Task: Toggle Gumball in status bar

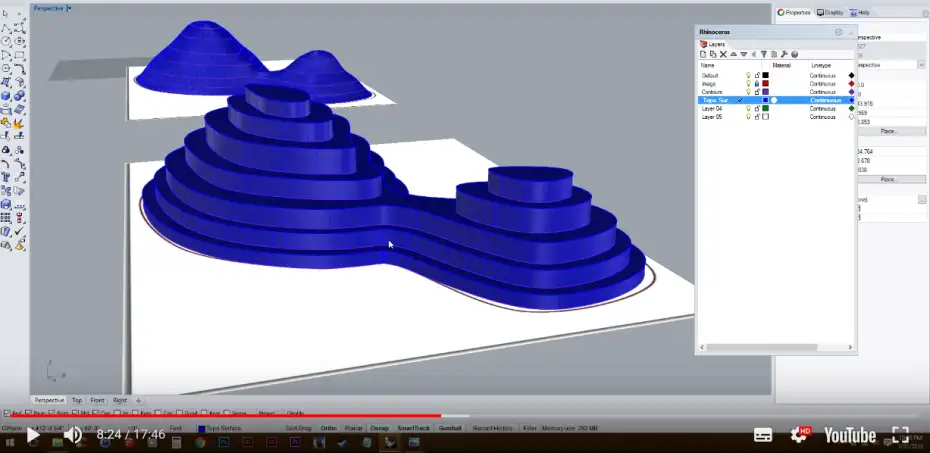Action: point(450,428)
